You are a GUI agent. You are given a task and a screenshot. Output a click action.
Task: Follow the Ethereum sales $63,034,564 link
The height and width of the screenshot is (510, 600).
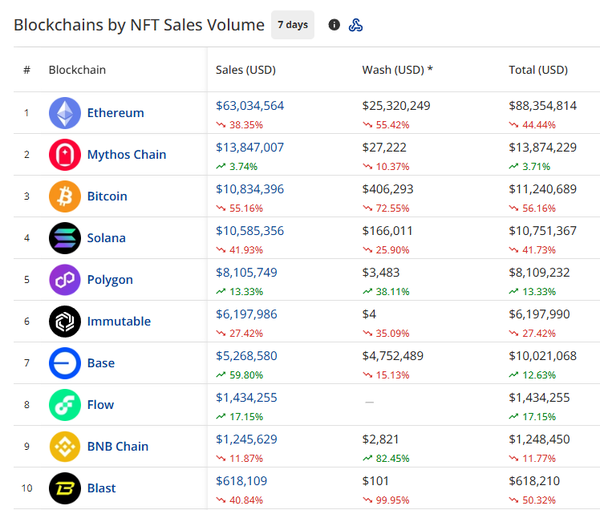tap(250, 105)
